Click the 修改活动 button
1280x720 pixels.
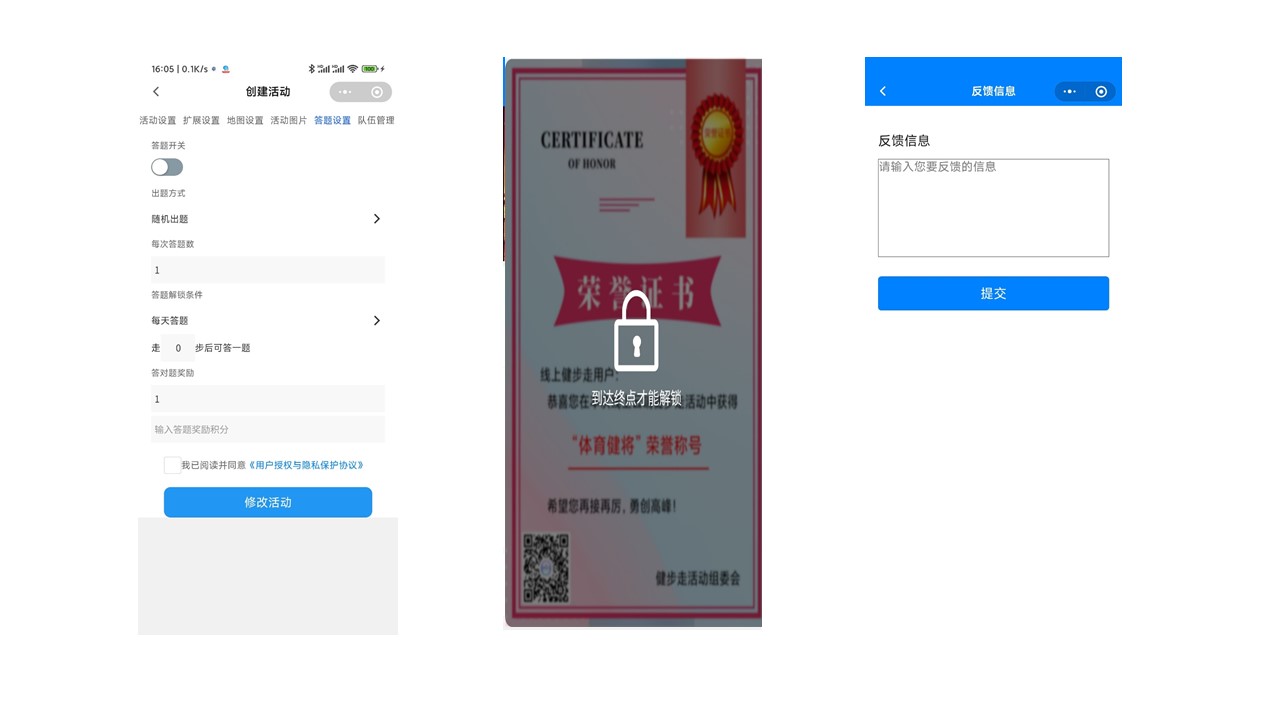pyautogui.click(x=268, y=502)
